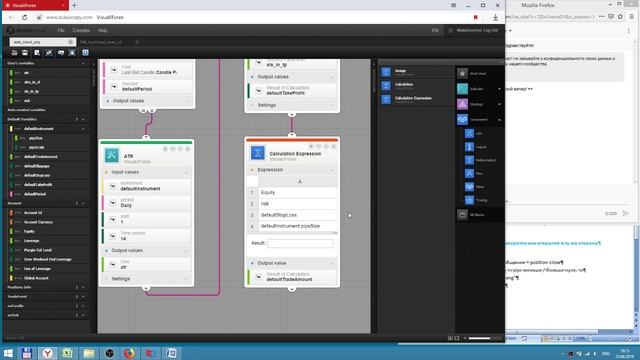Click the zoom slider at canvas bottom
Screen dimensions: 640x360
click(485, 338)
